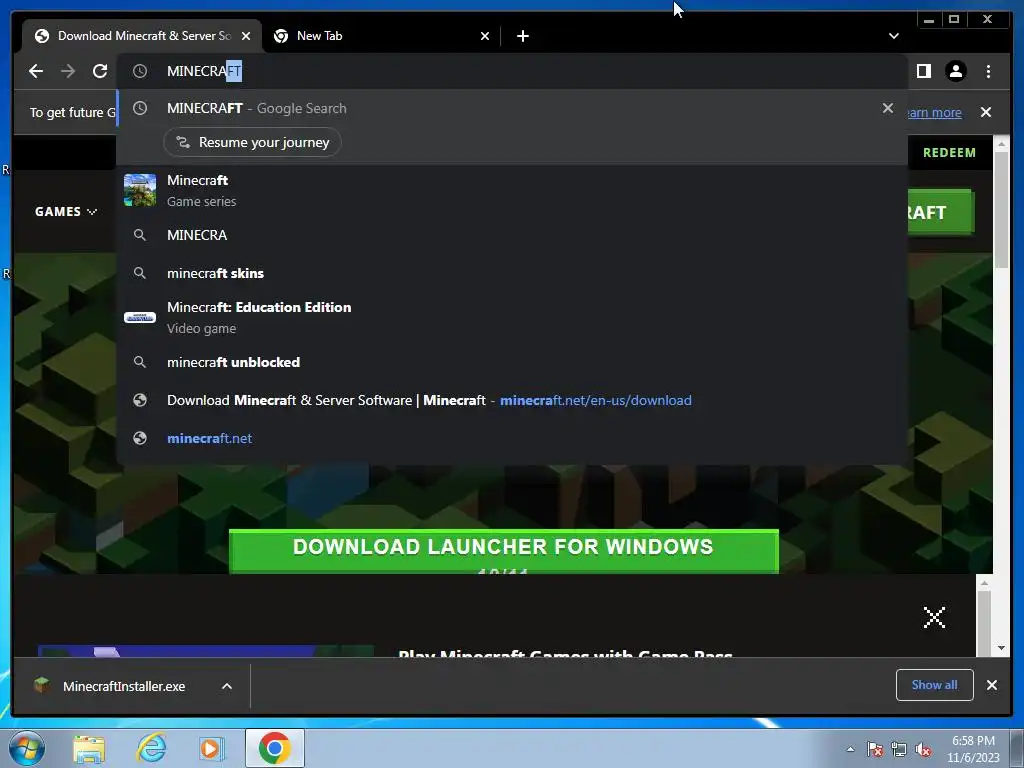
Task: Click Download Launcher for Windows button
Action: 504,551
